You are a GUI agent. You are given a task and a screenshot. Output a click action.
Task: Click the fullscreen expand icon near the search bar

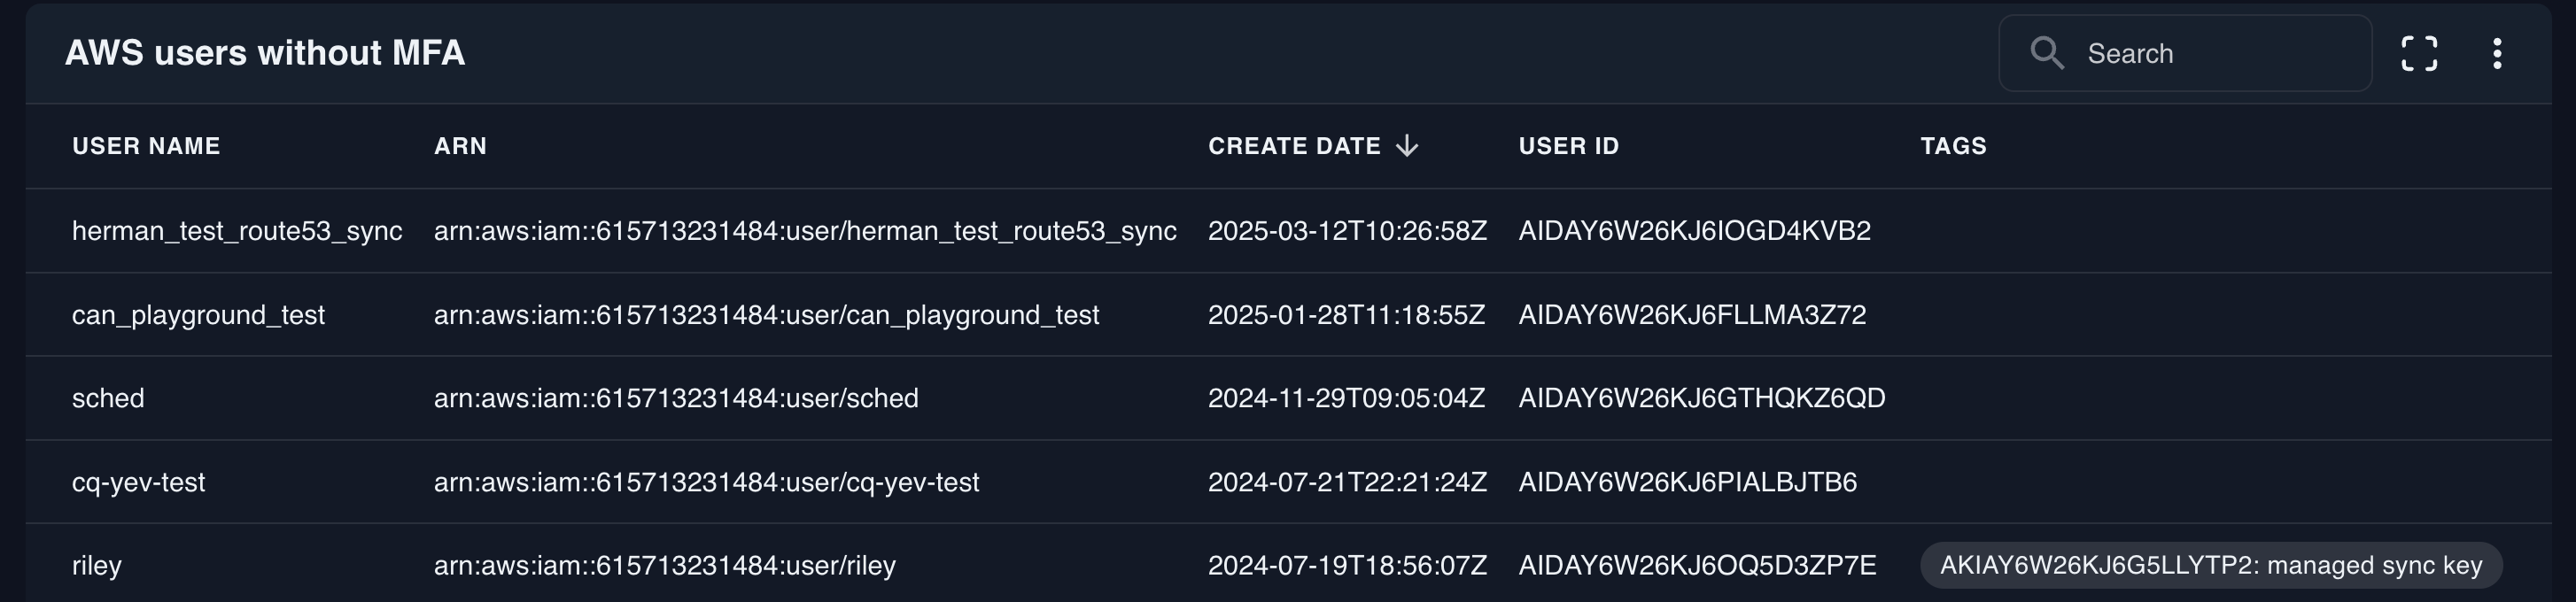2421,53
